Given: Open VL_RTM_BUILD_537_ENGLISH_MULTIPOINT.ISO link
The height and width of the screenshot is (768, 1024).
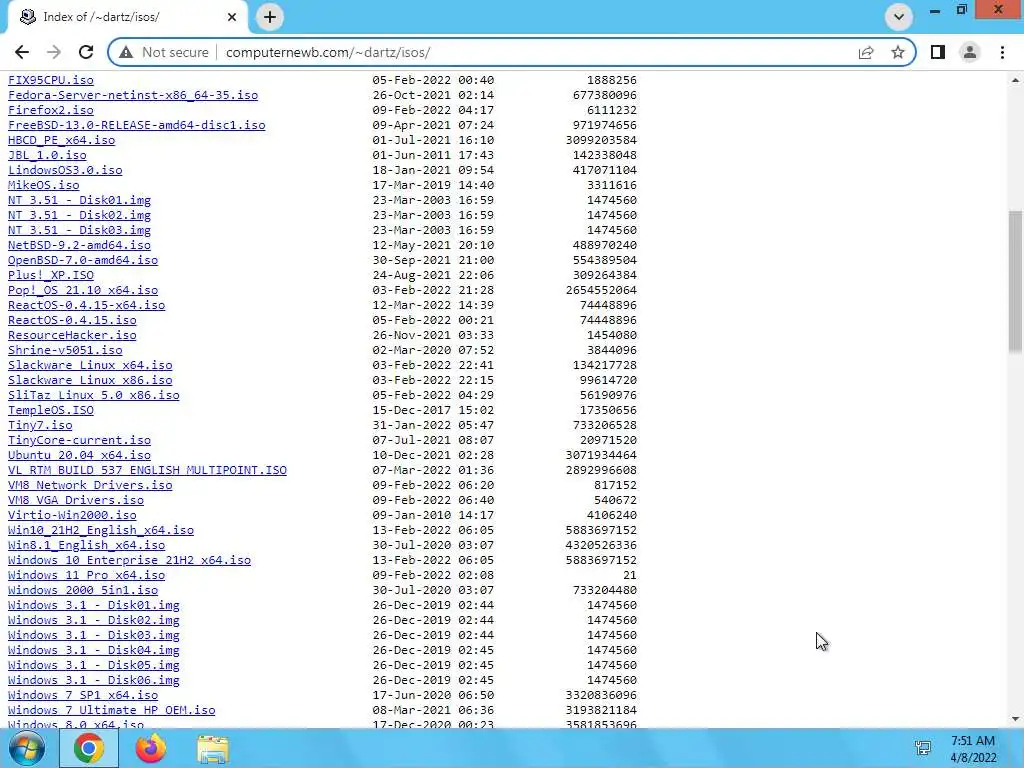Looking at the screenshot, I should (148, 470).
